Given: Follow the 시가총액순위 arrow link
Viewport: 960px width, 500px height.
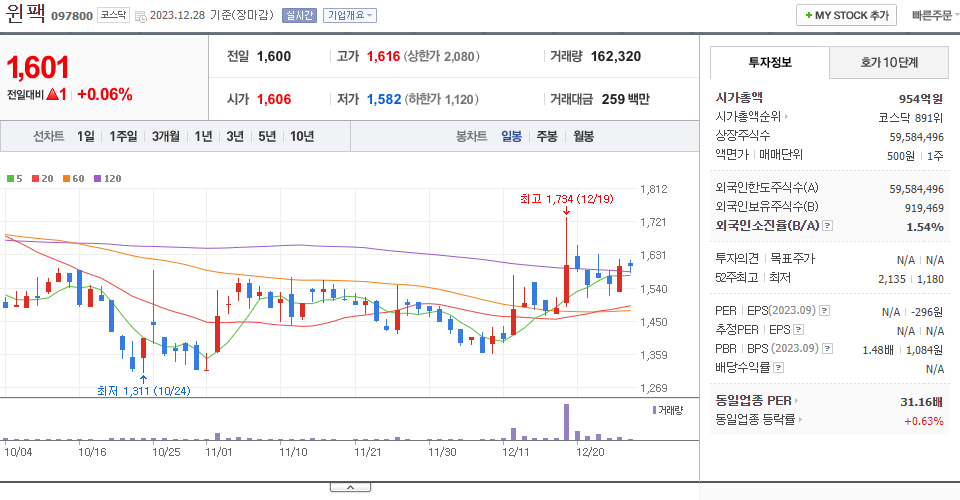Looking at the screenshot, I should (x=752, y=116).
